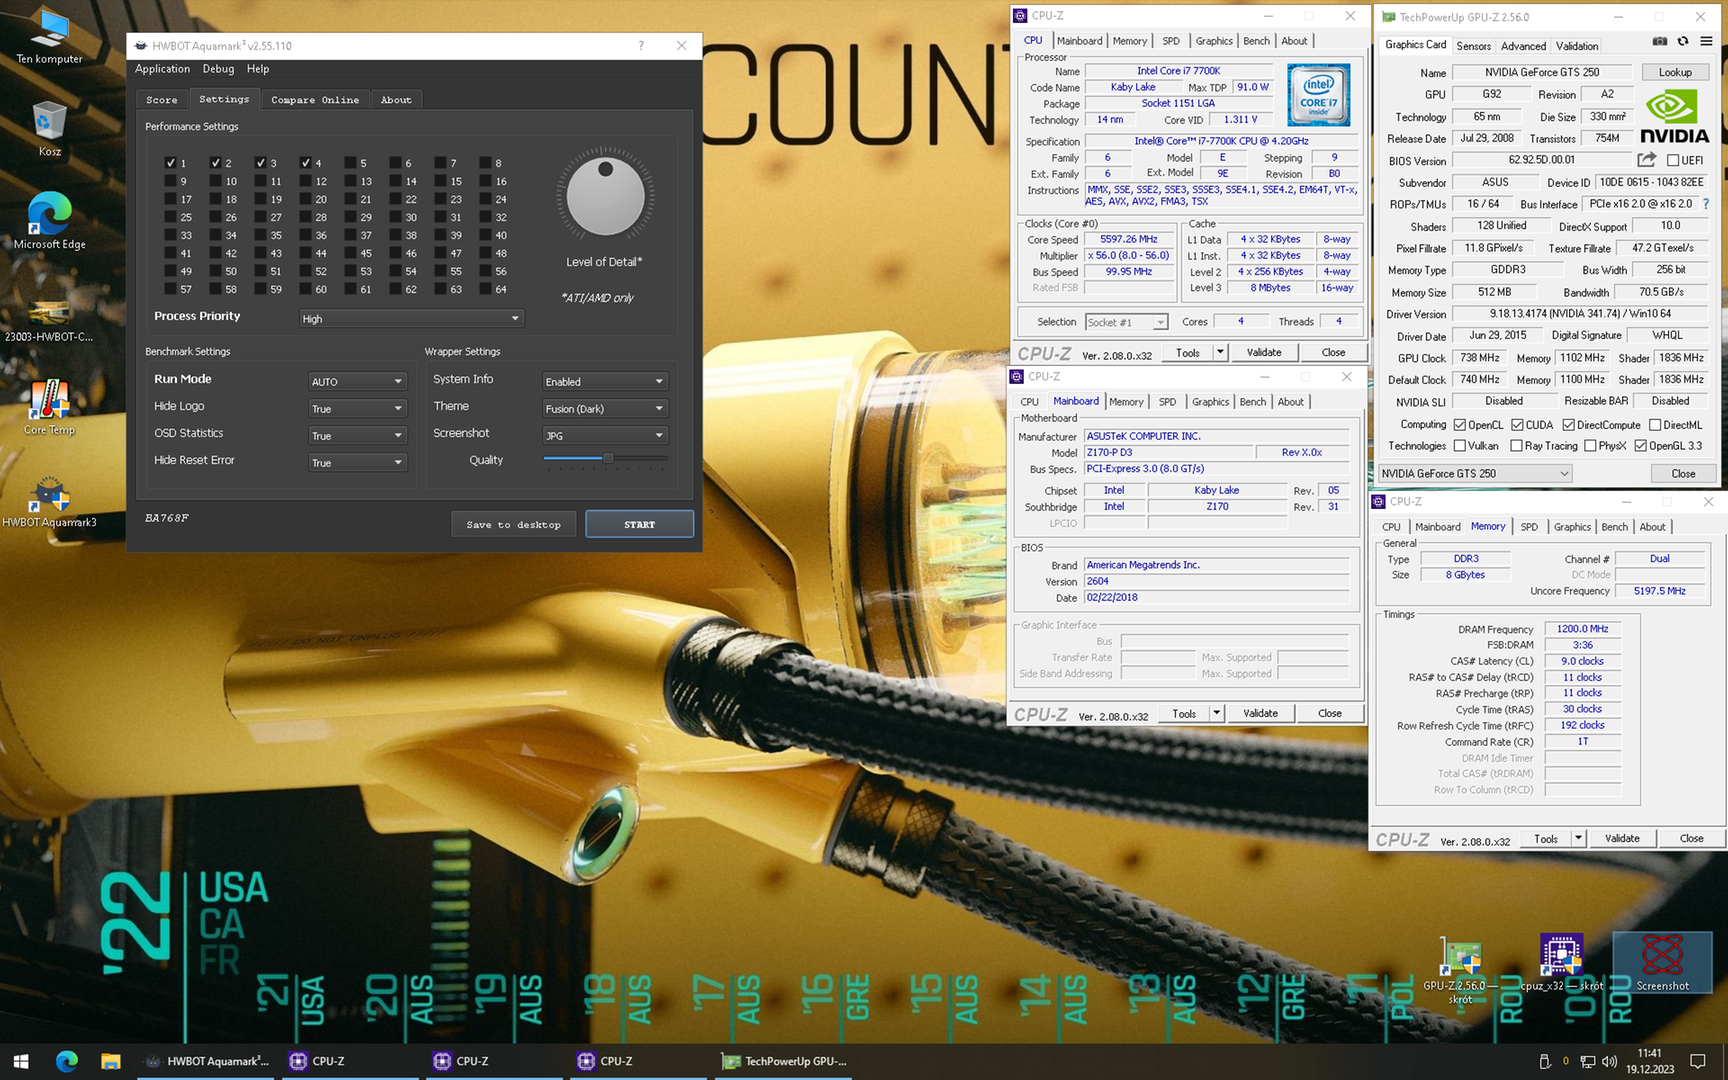Viewport: 1728px width, 1080px height.
Task: Open the Debug menu in Aquamark
Action: pos(218,69)
